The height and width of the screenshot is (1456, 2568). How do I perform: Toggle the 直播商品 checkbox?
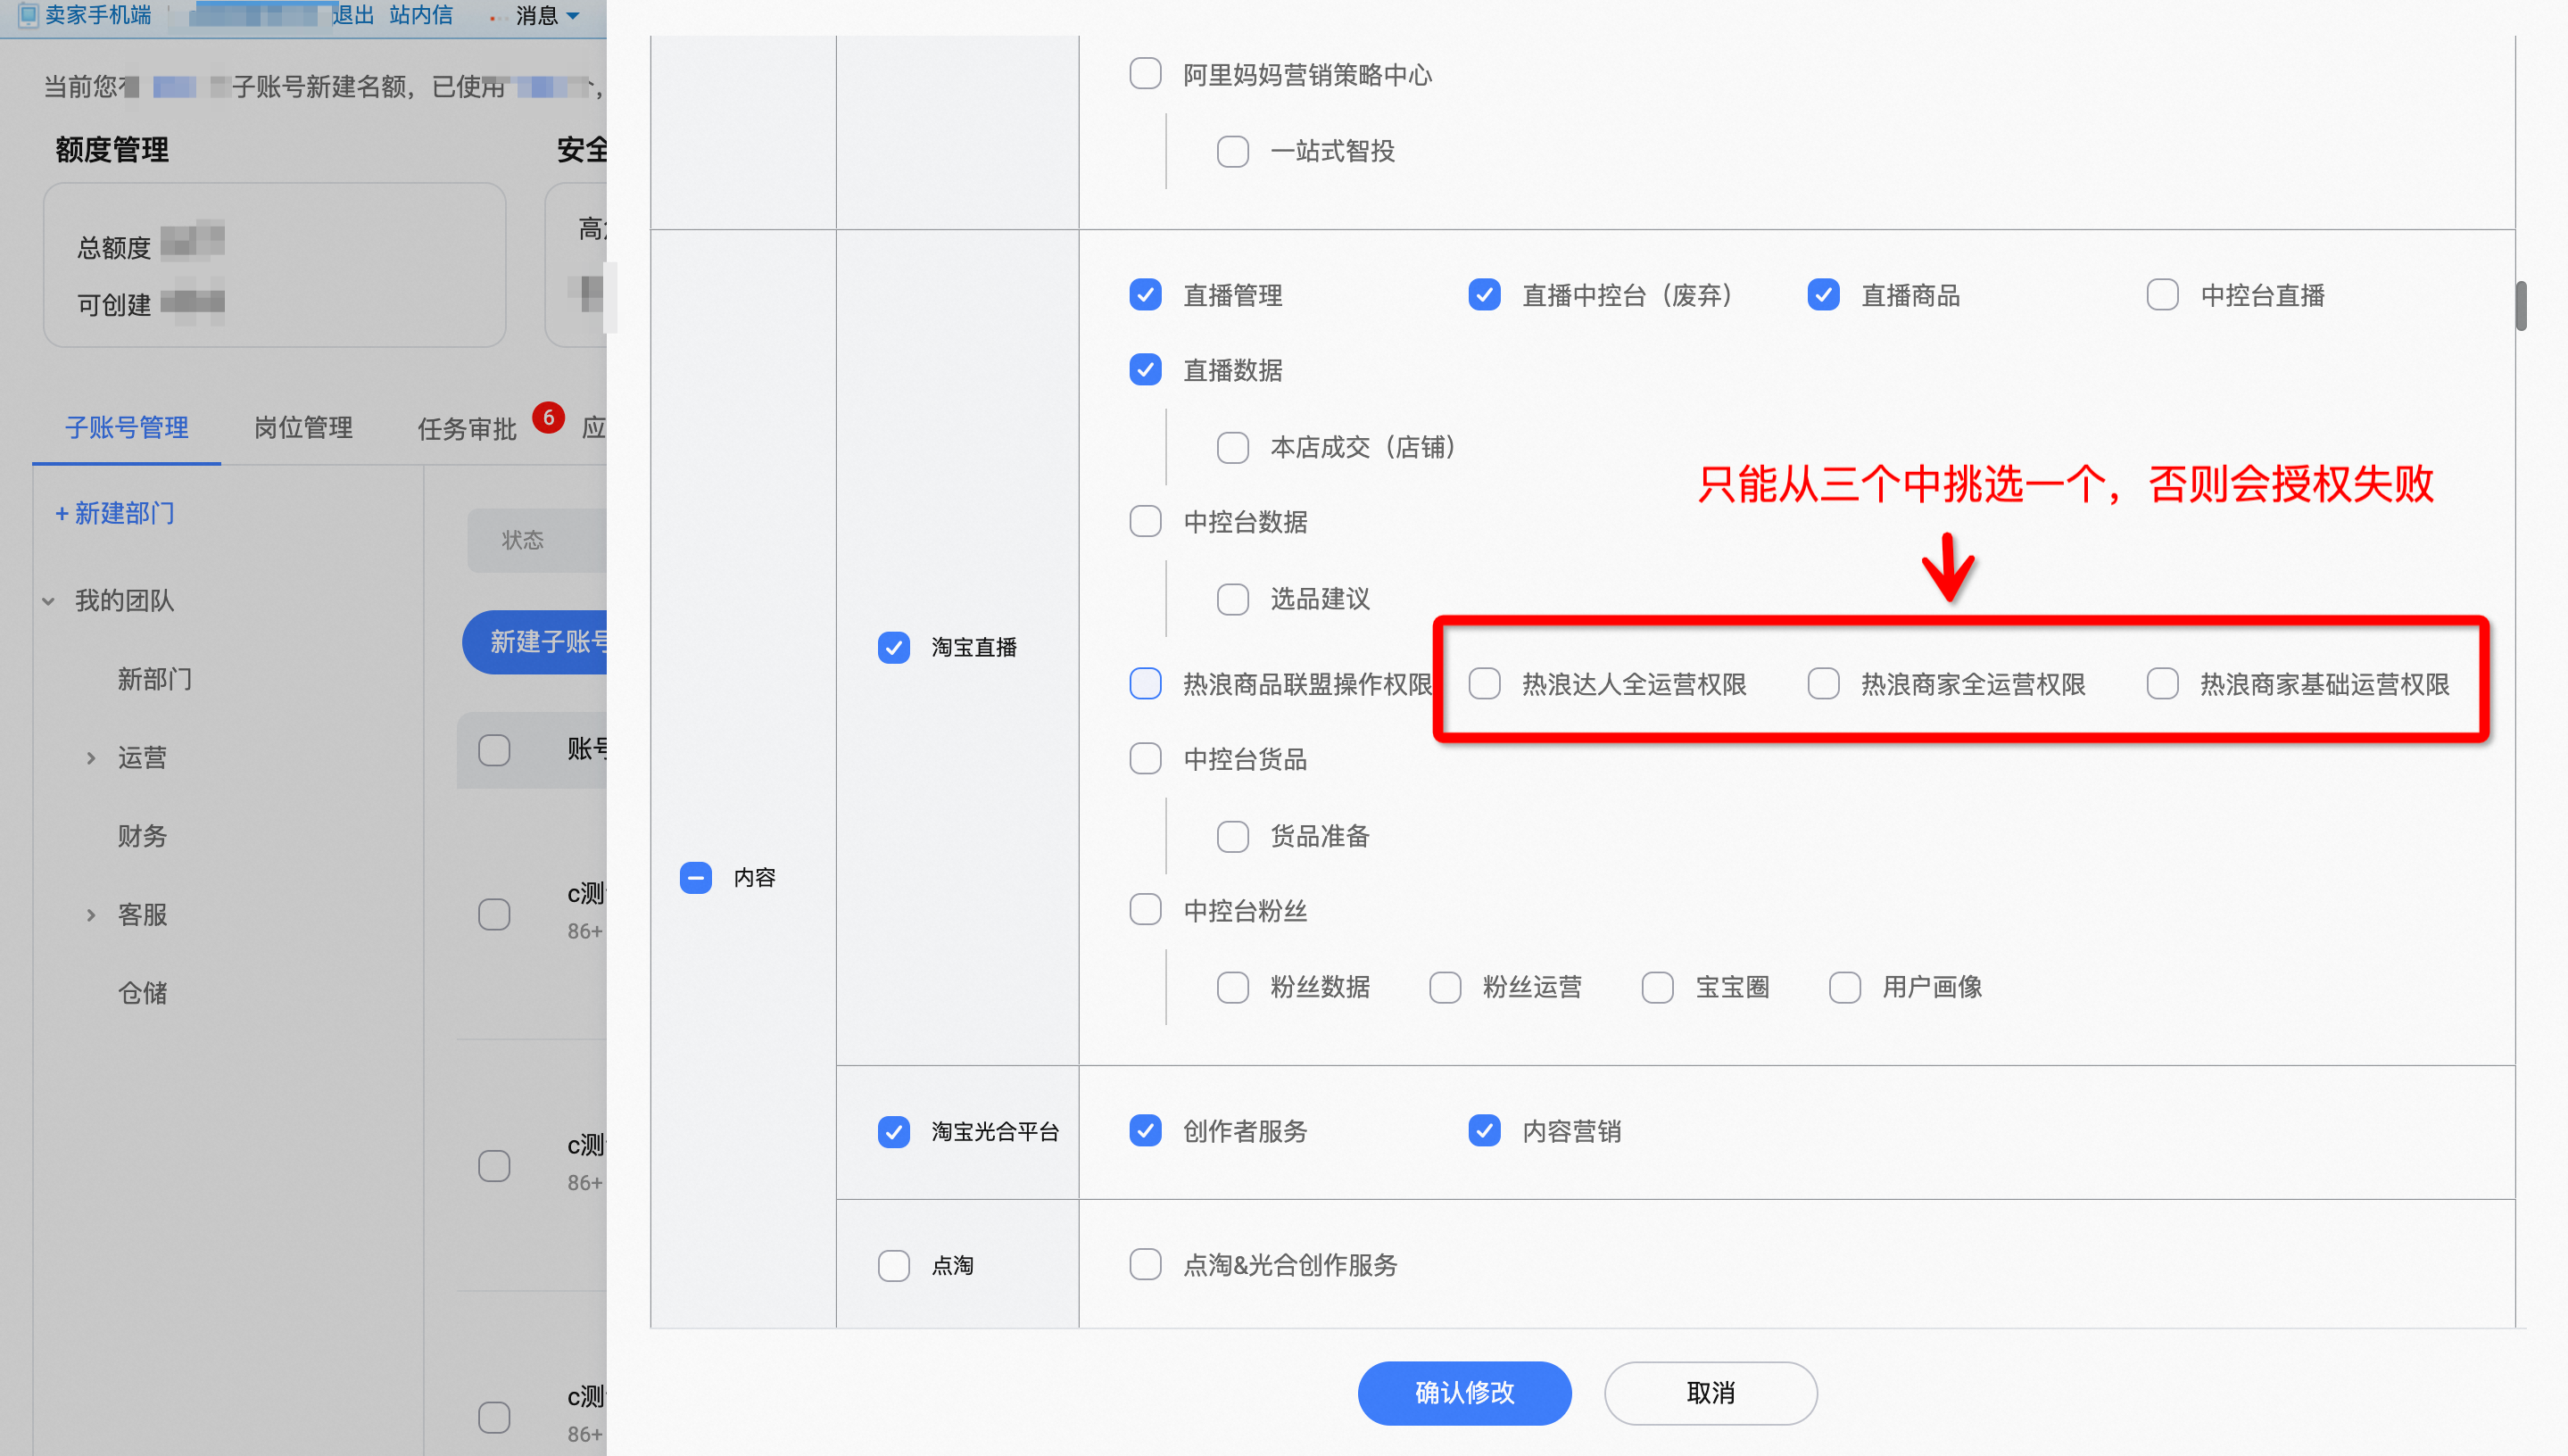[1823, 295]
